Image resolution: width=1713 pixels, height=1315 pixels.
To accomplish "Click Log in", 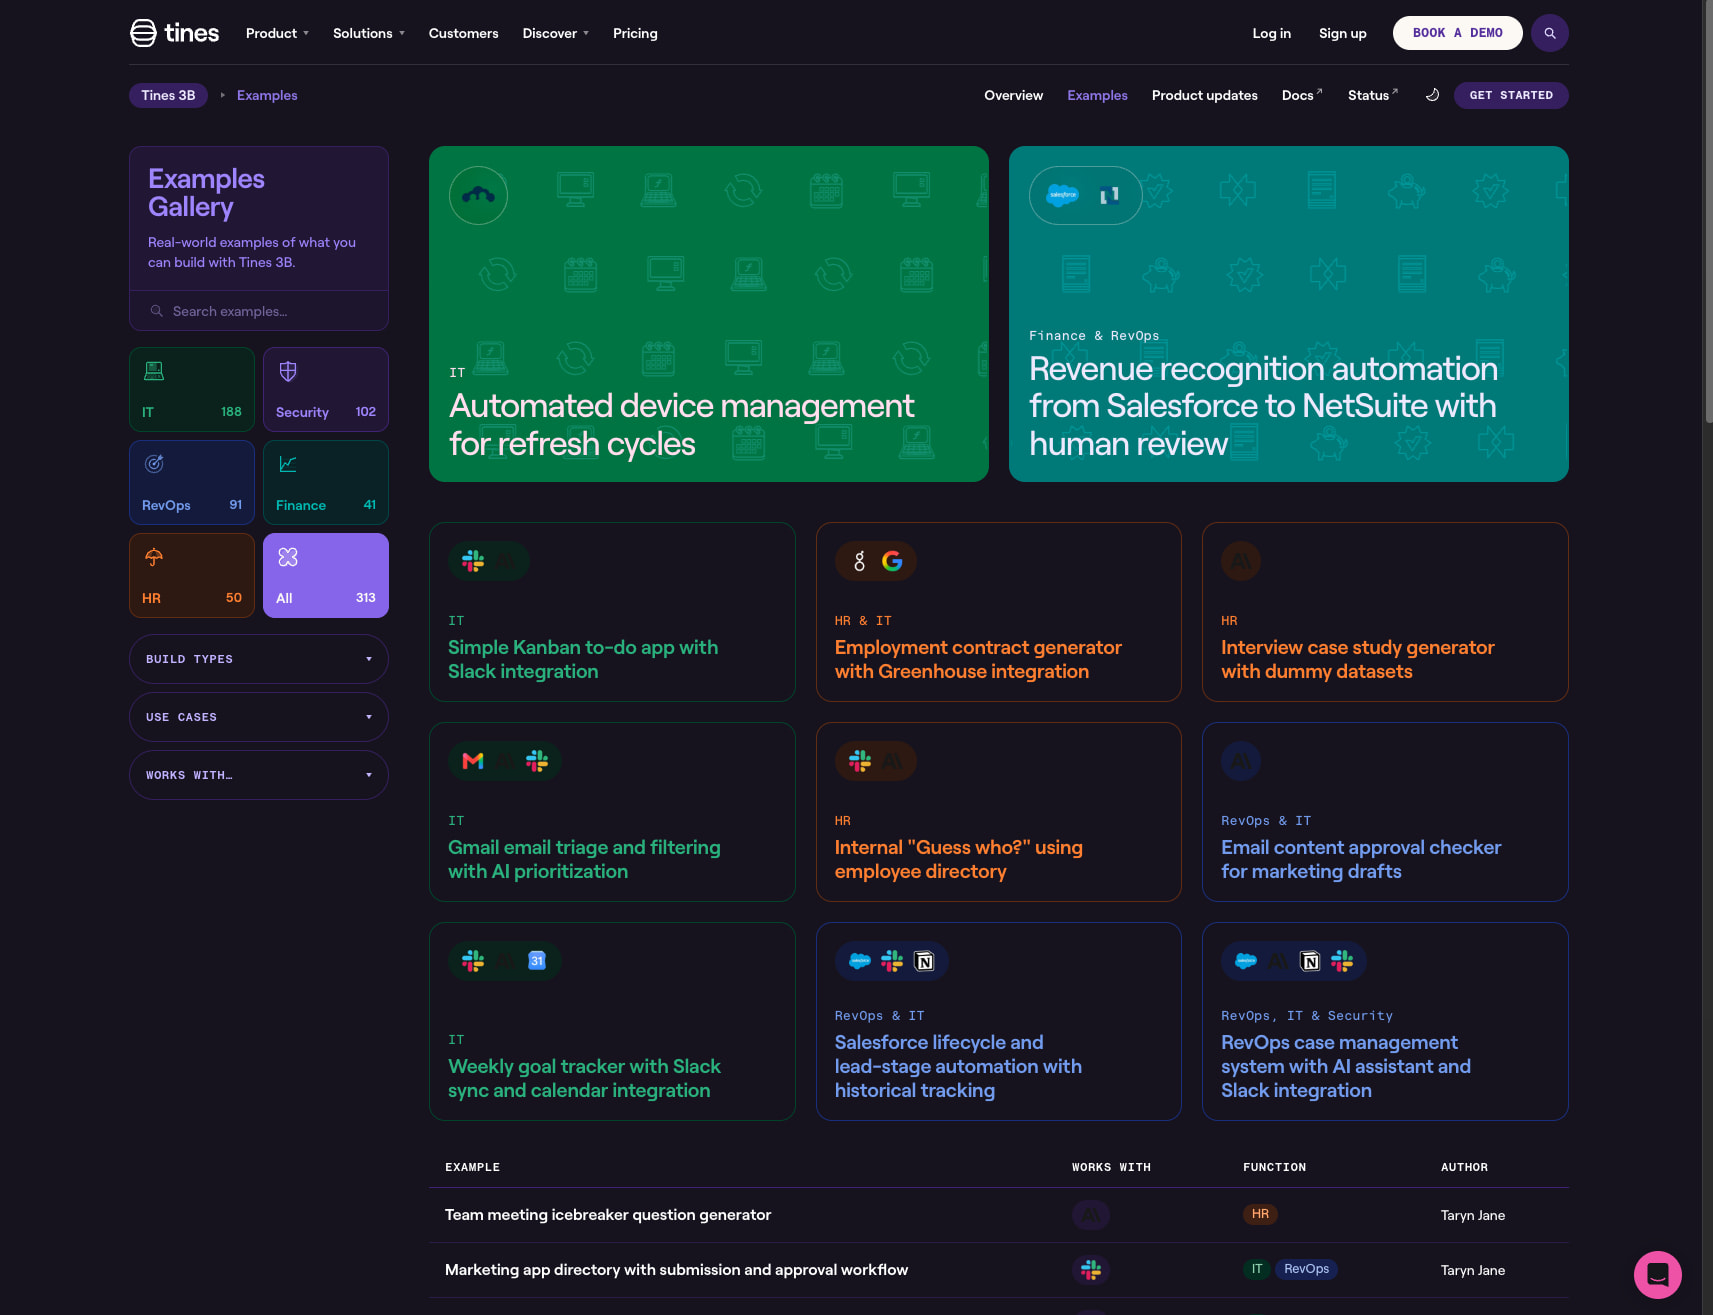I will pos(1271,33).
